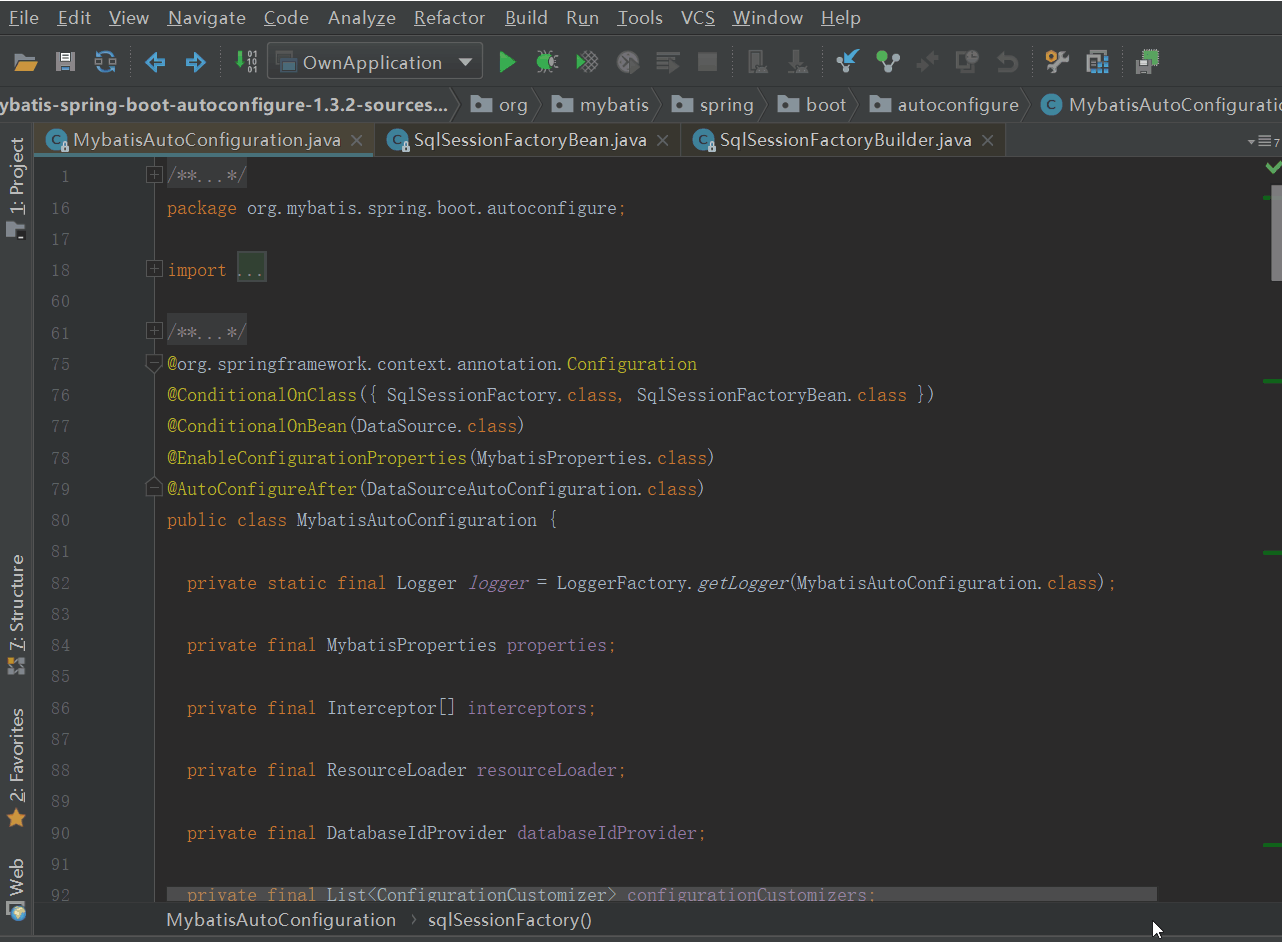Viewport: 1282px width, 942px height.
Task: Start Debug with the bug icon
Action: [x=547, y=62]
